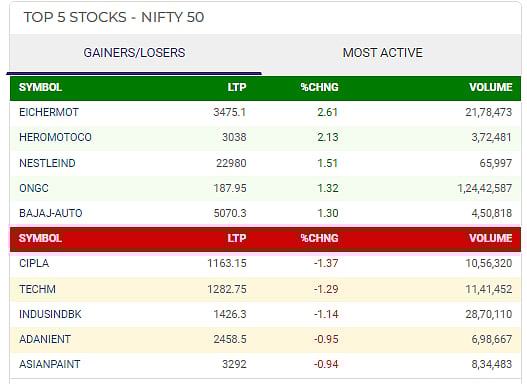The width and height of the screenshot is (527, 384).
Task: Click VOLUME header in green gainers table
Action: point(491,87)
